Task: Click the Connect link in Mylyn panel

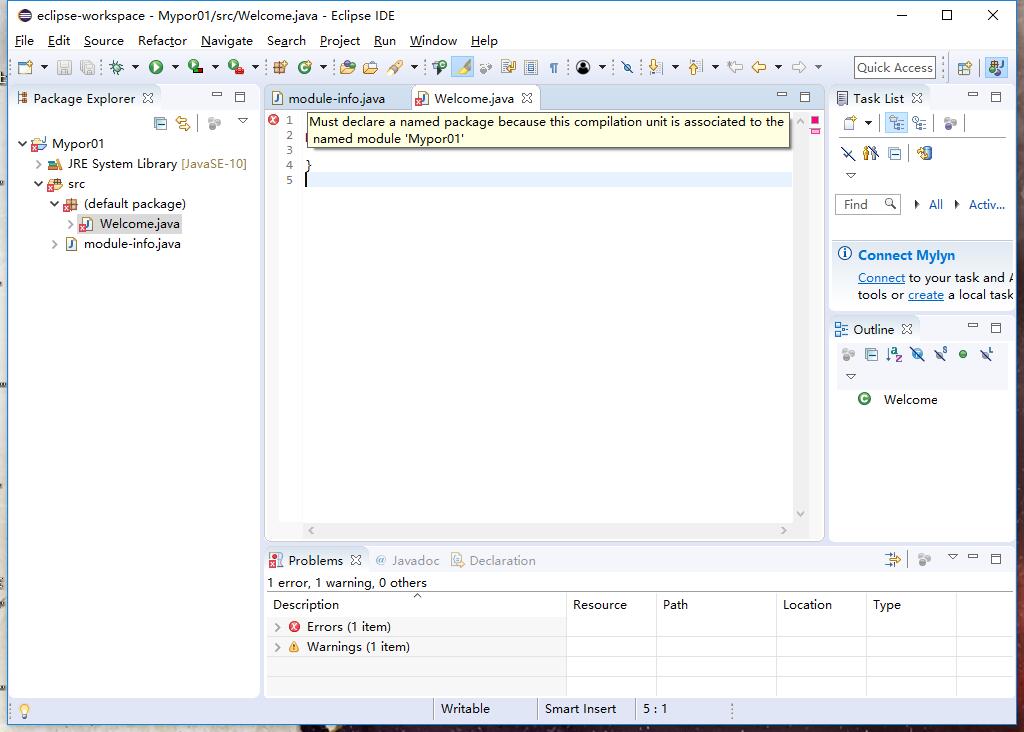Action: [x=881, y=278]
